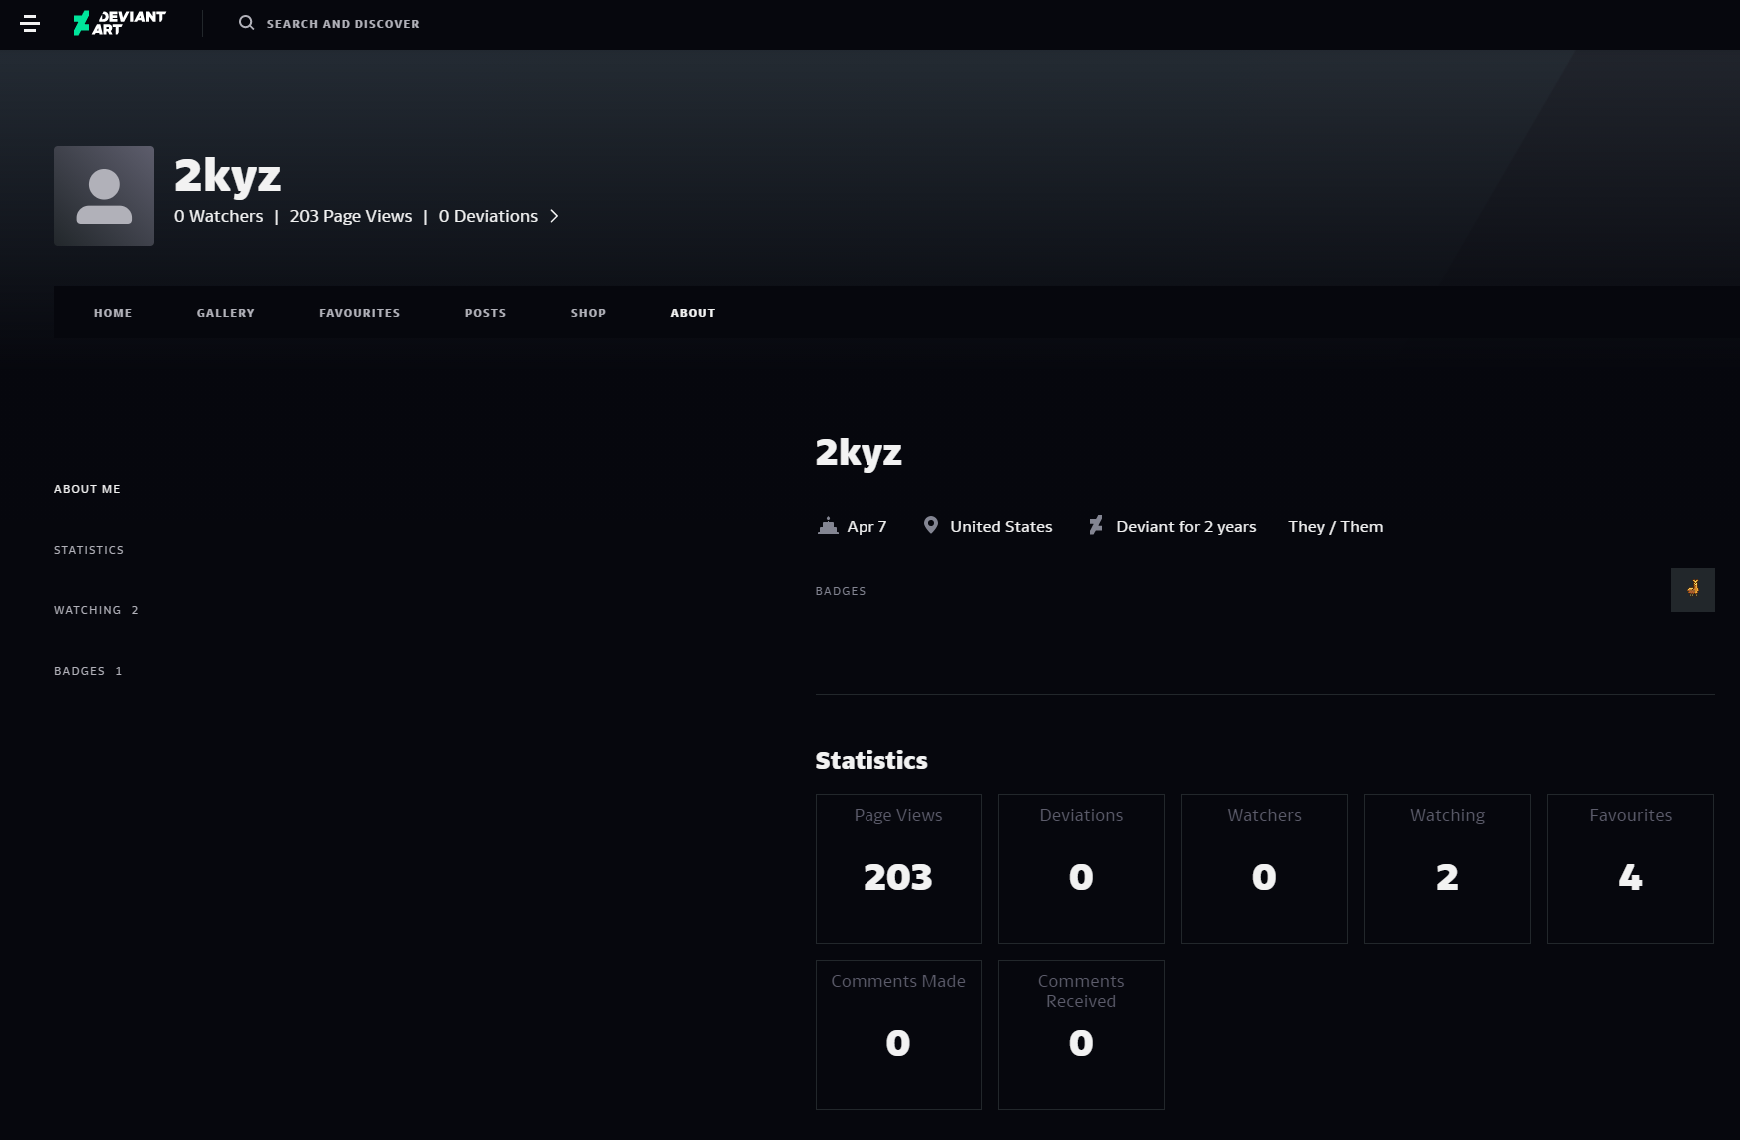Open the hamburger menu icon
1740x1140 pixels.
pyautogui.click(x=30, y=23)
